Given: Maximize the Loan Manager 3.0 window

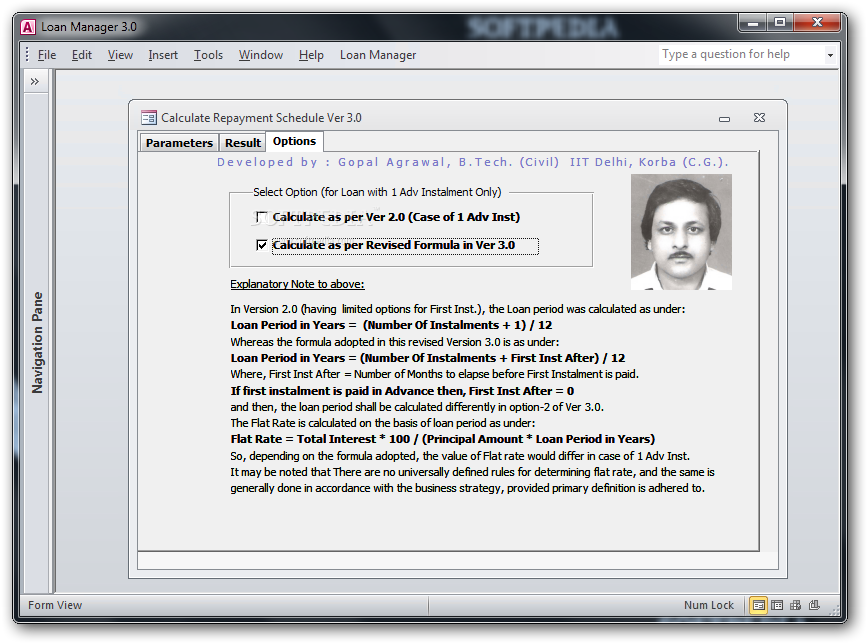Looking at the screenshot, I should (x=780, y=23).
